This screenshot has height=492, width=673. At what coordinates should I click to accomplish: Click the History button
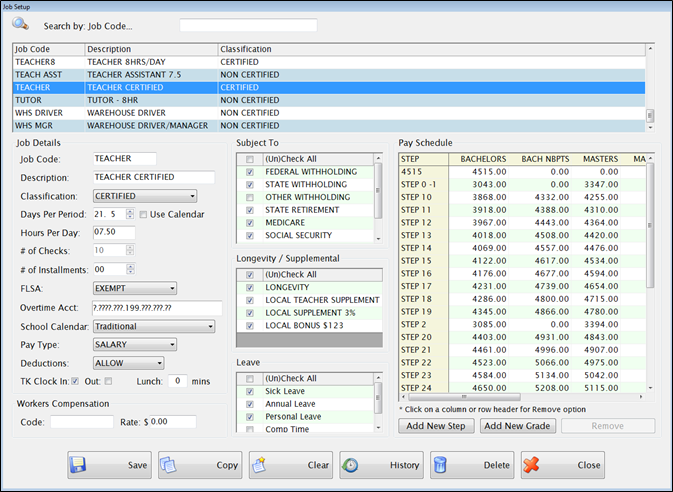click(x=382, y=465)
